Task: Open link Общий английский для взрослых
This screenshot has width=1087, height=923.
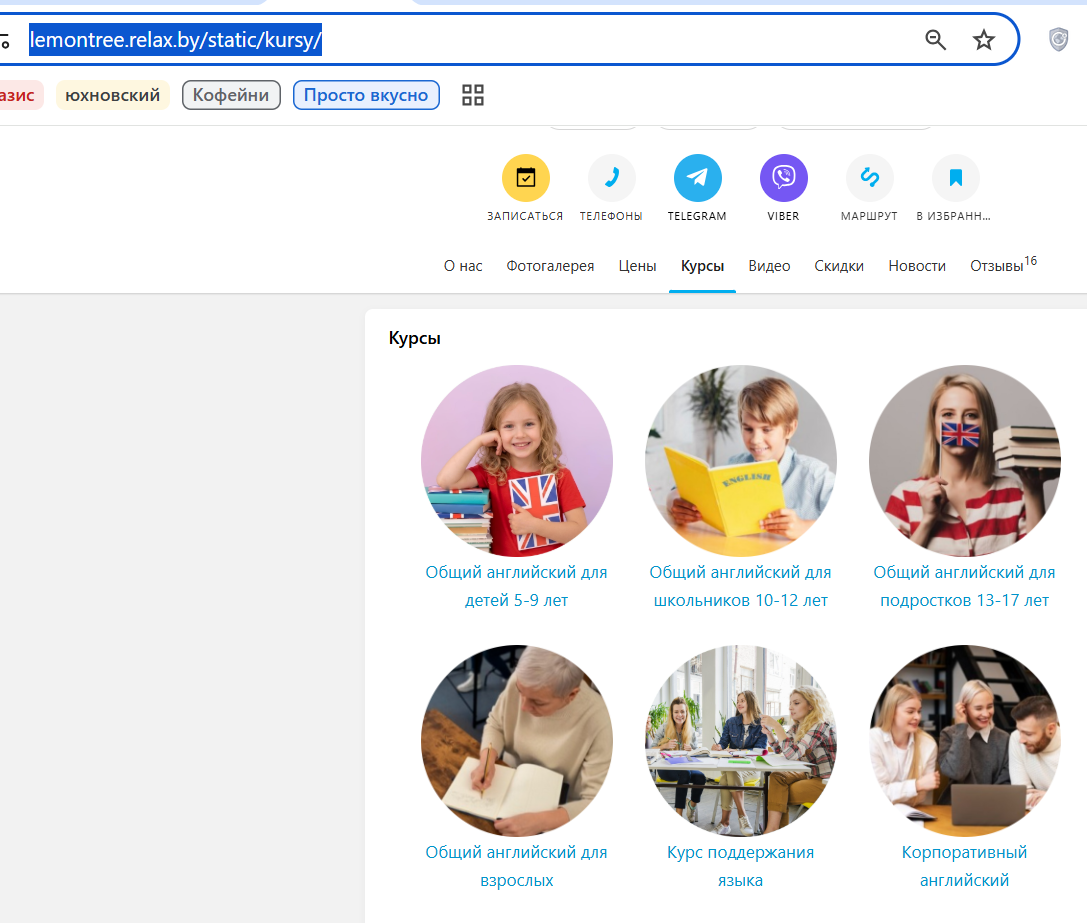Action: click(x=516, y=866)
